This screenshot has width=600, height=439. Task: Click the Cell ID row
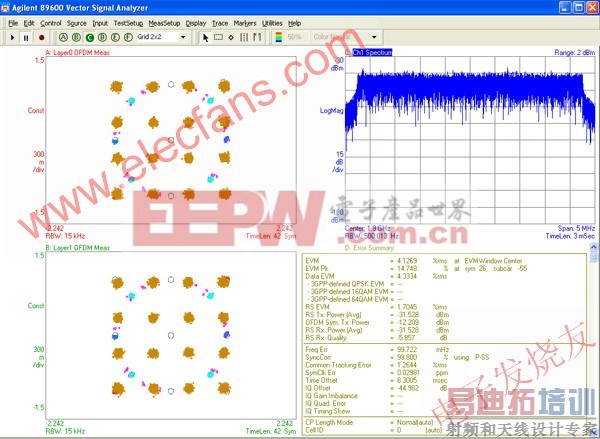373,430
